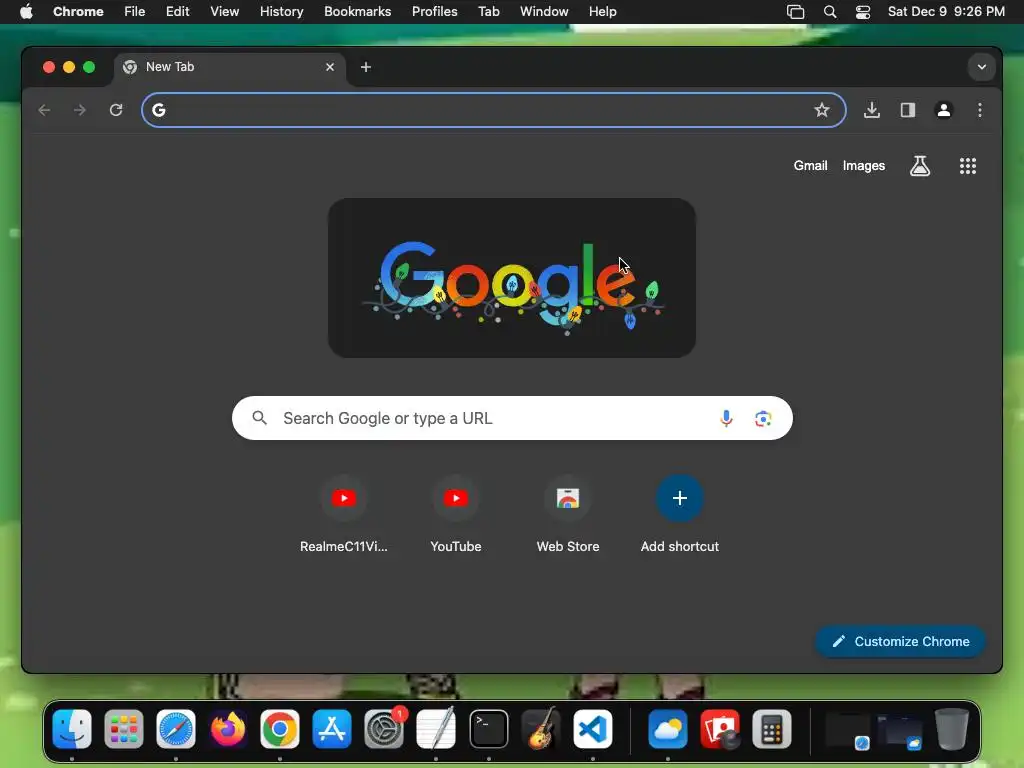
Task: Open the RealmeC11Vi... shortcut
Action: pyautogui.click(x=344, y=515)
